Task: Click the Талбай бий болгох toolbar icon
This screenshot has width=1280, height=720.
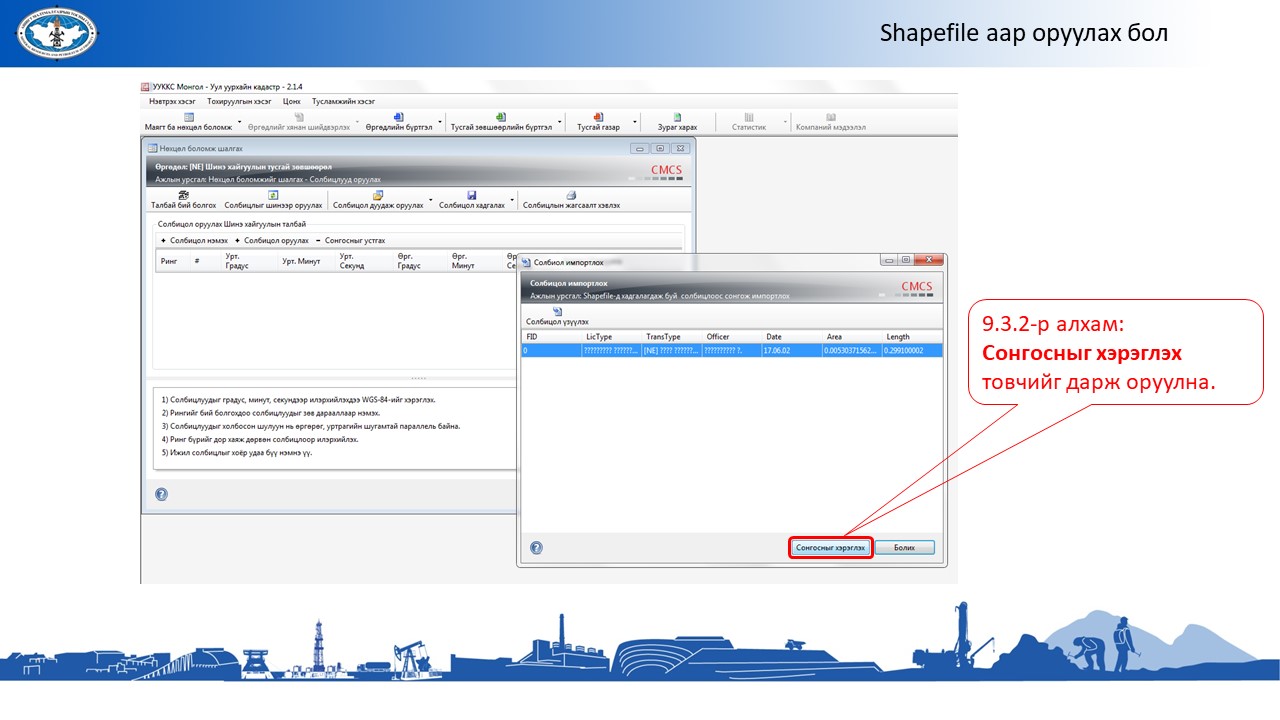Action: click(x=183, y=195)
